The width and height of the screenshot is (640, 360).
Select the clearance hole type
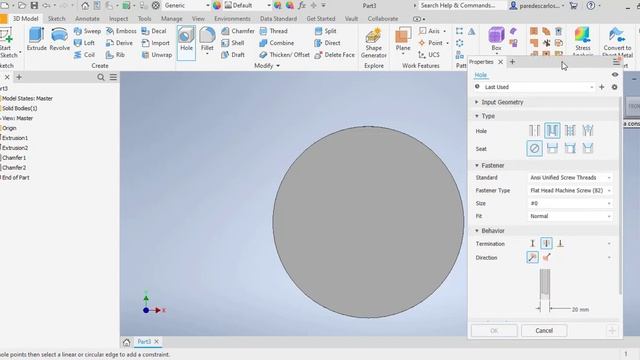552,131
